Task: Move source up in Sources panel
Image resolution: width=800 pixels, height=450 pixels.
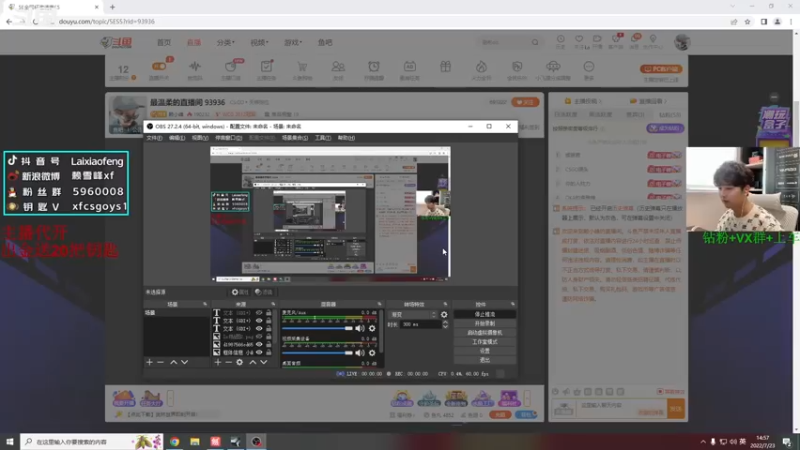Action: click(253, 362)
